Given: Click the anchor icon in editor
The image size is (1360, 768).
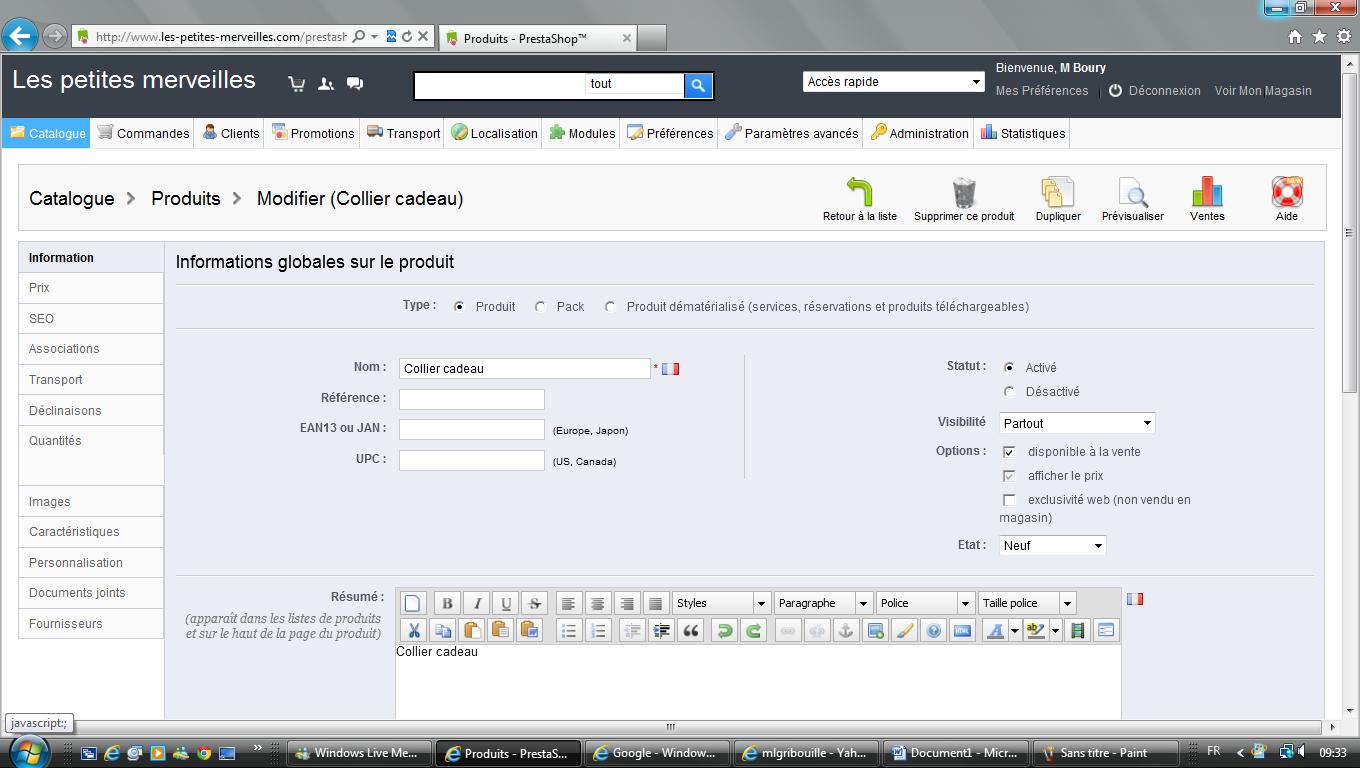Looking at the screenshot, I should pos(846,630).
